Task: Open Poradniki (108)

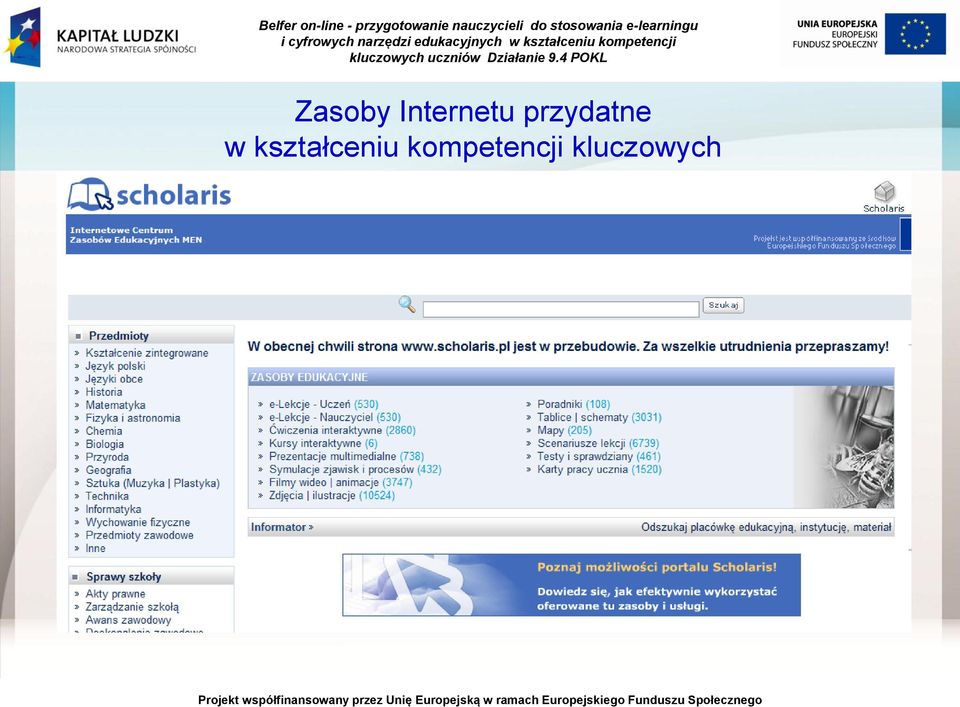Action: pyautogui.click(x=574, y=404)
